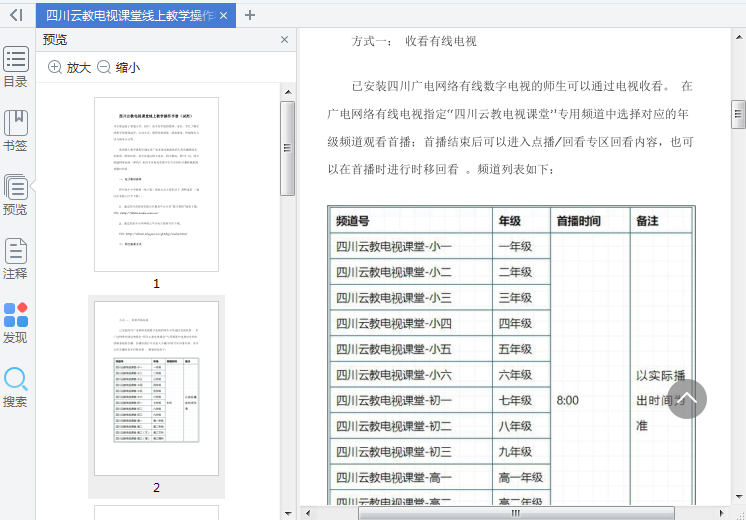
Task: Select page 1 thumbnail
Action: [x=157, y=185]
